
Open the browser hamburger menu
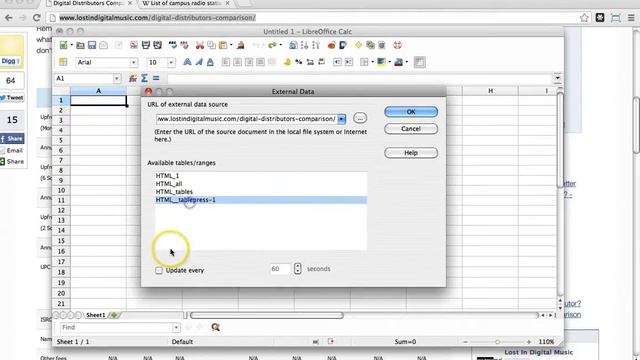(x=631, y=18)
